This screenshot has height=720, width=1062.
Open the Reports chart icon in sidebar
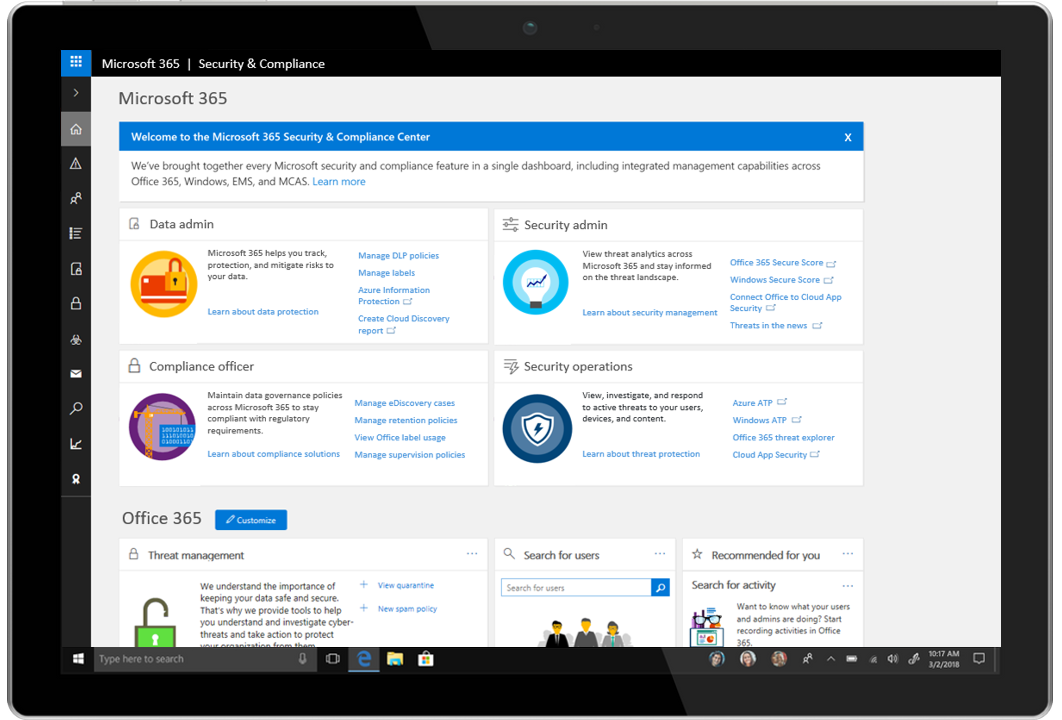76,443
